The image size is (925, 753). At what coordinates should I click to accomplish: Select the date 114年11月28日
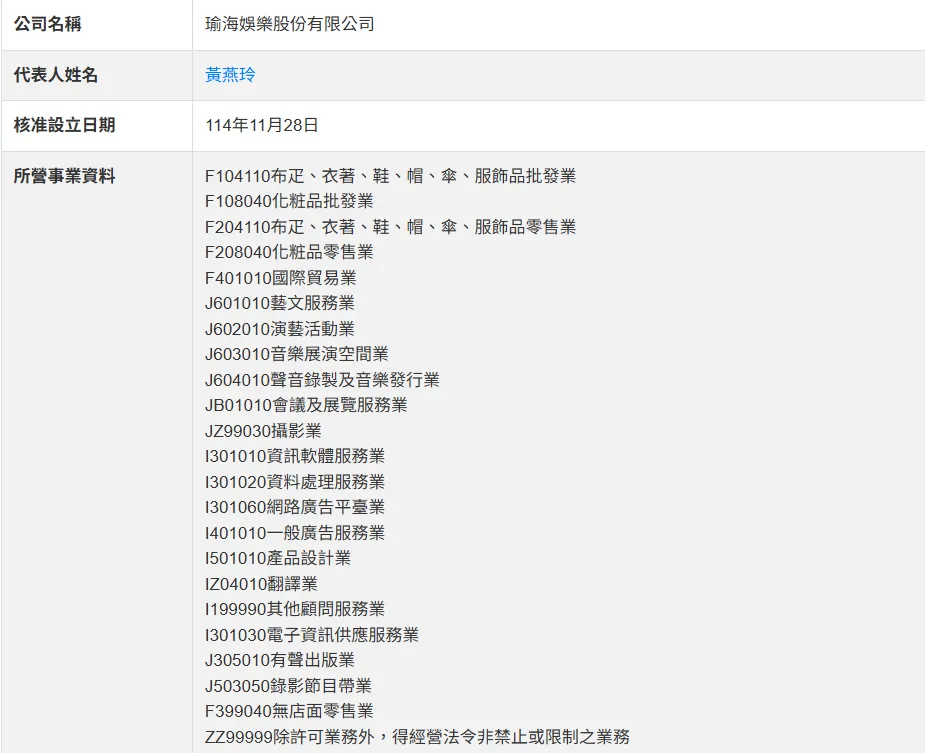[x=262, y=125]
